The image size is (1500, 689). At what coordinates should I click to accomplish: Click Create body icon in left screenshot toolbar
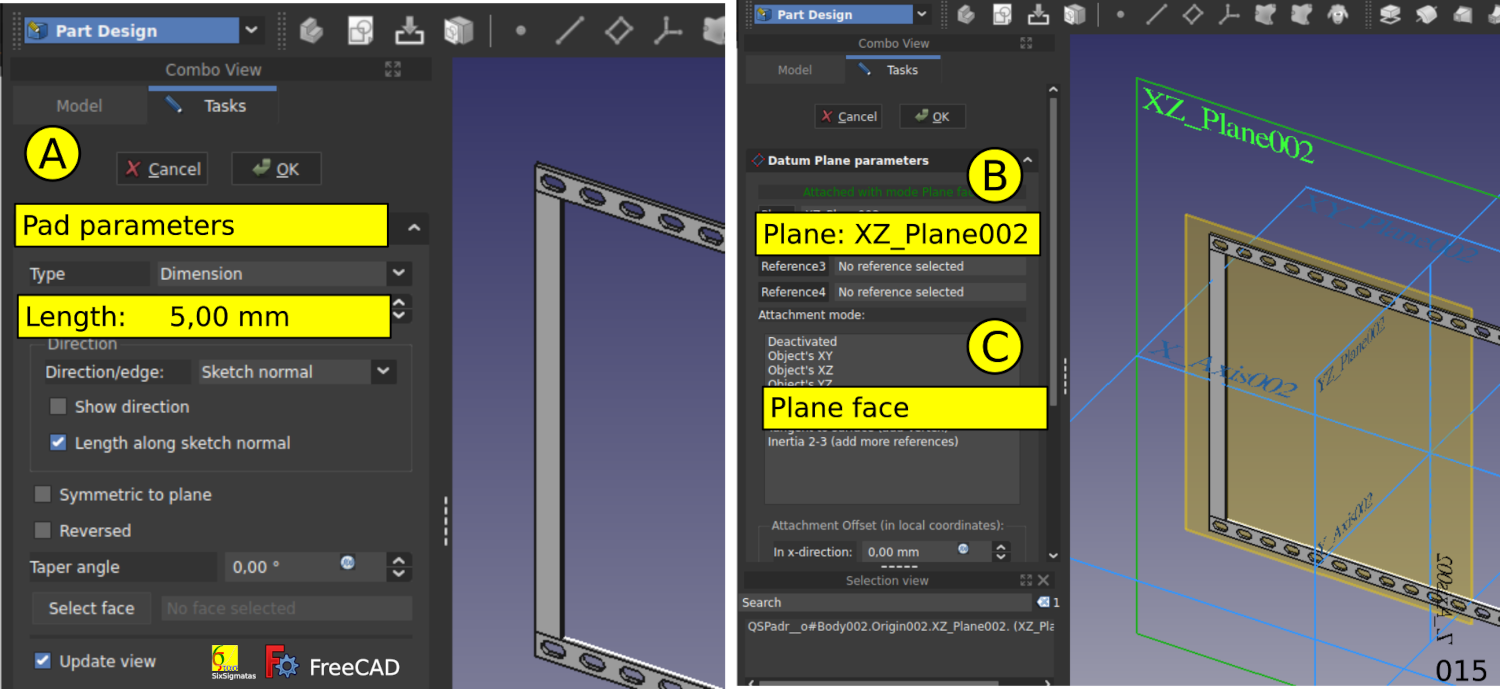pyautogui.click(x=311, y=31)
